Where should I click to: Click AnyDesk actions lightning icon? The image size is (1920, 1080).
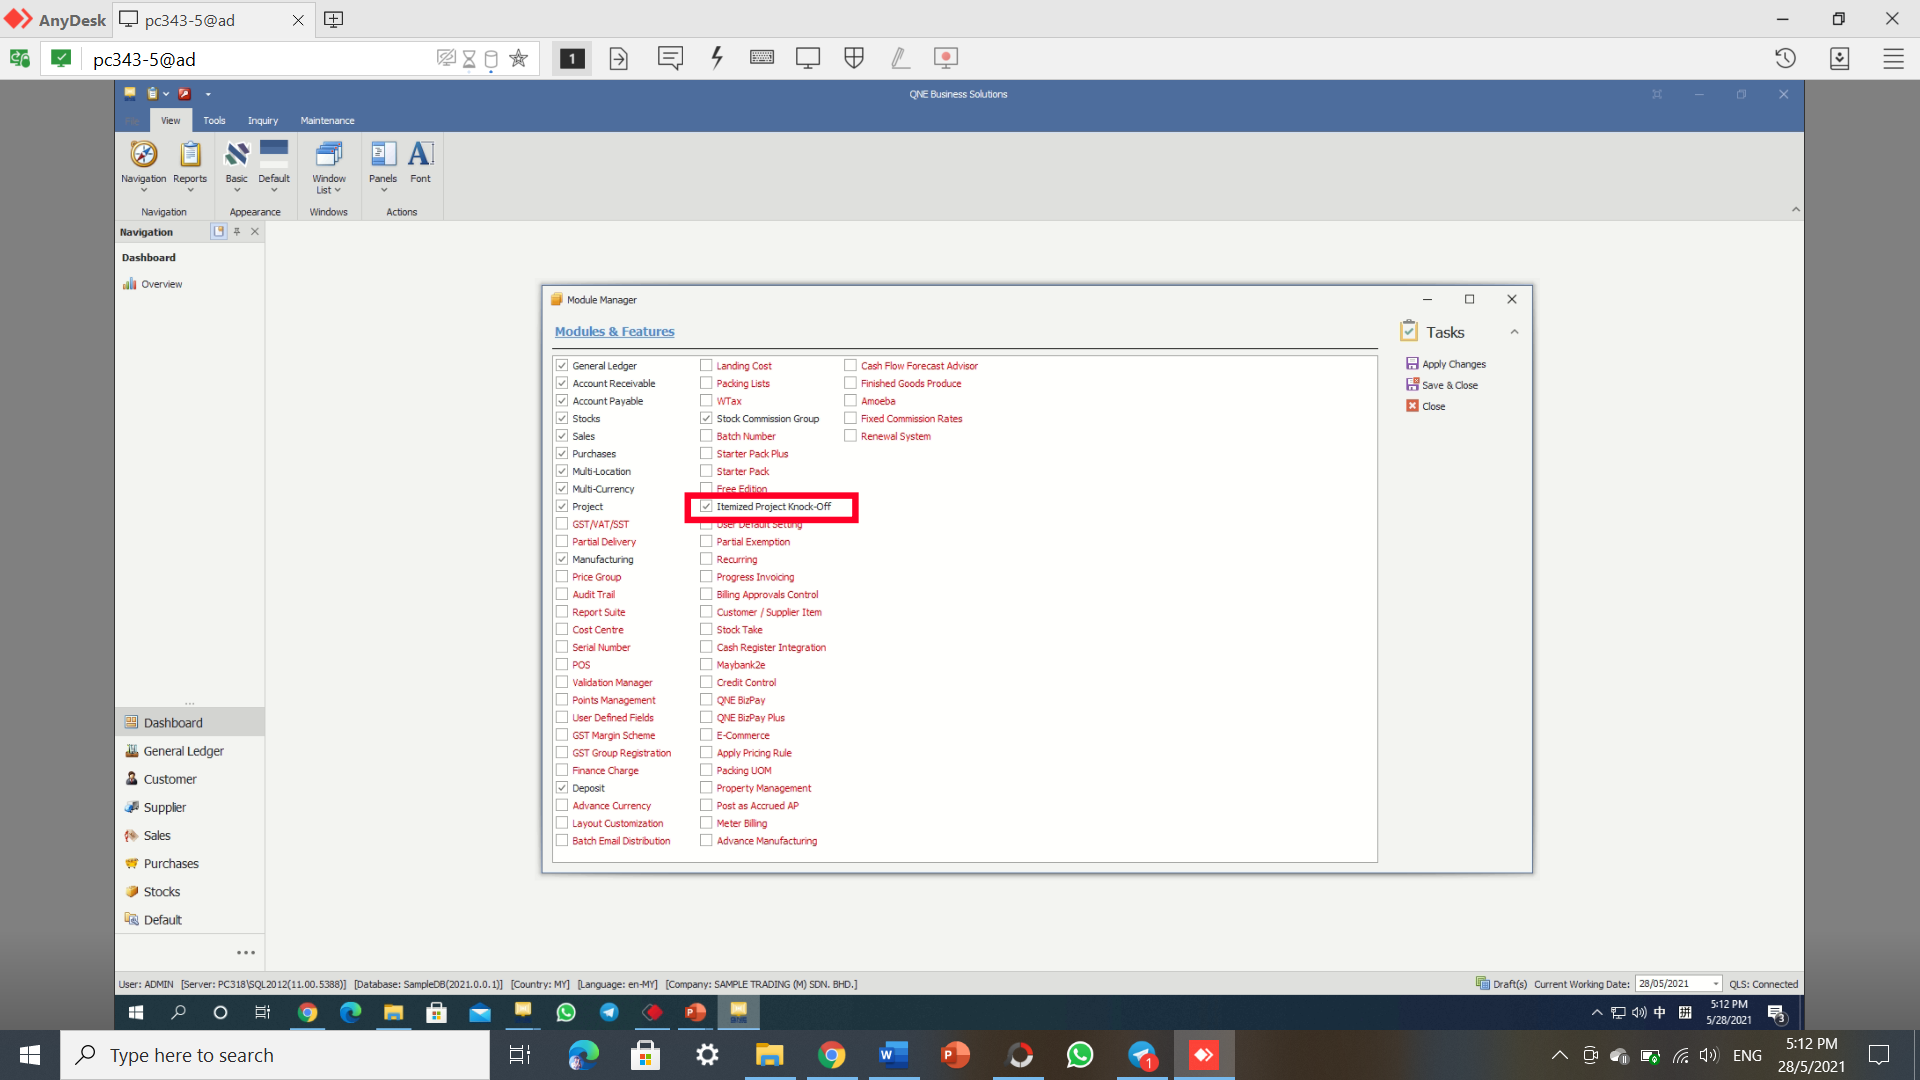717,58
